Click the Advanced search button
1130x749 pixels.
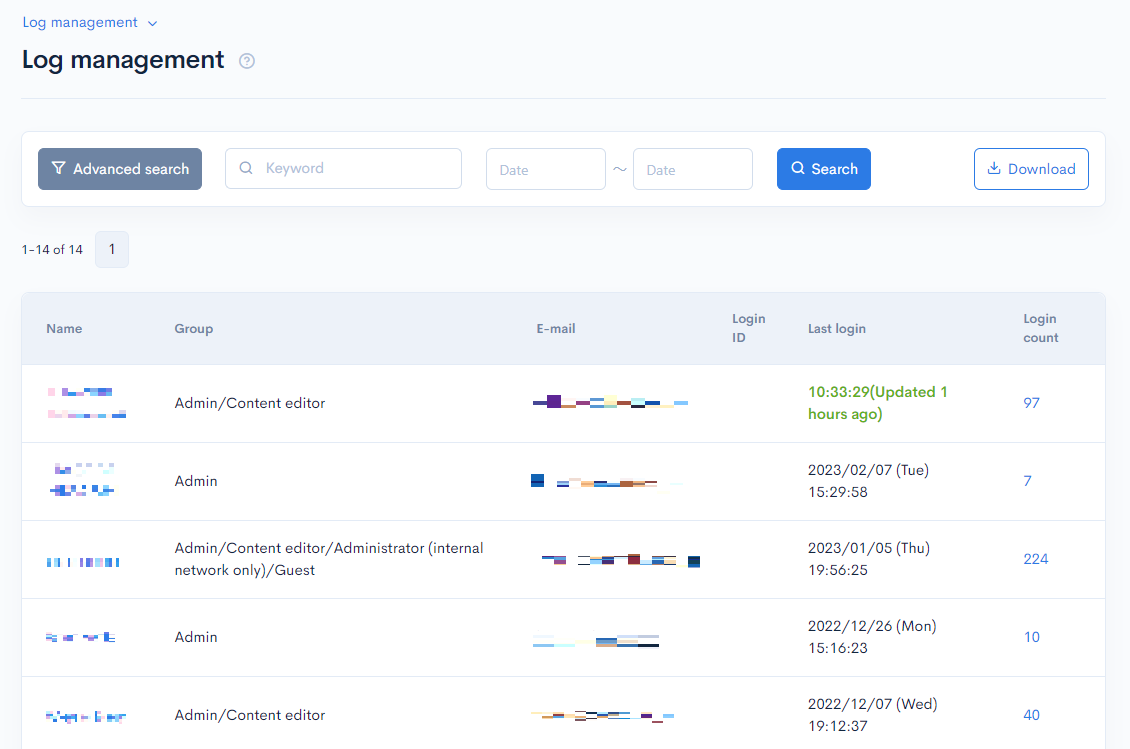119,168
